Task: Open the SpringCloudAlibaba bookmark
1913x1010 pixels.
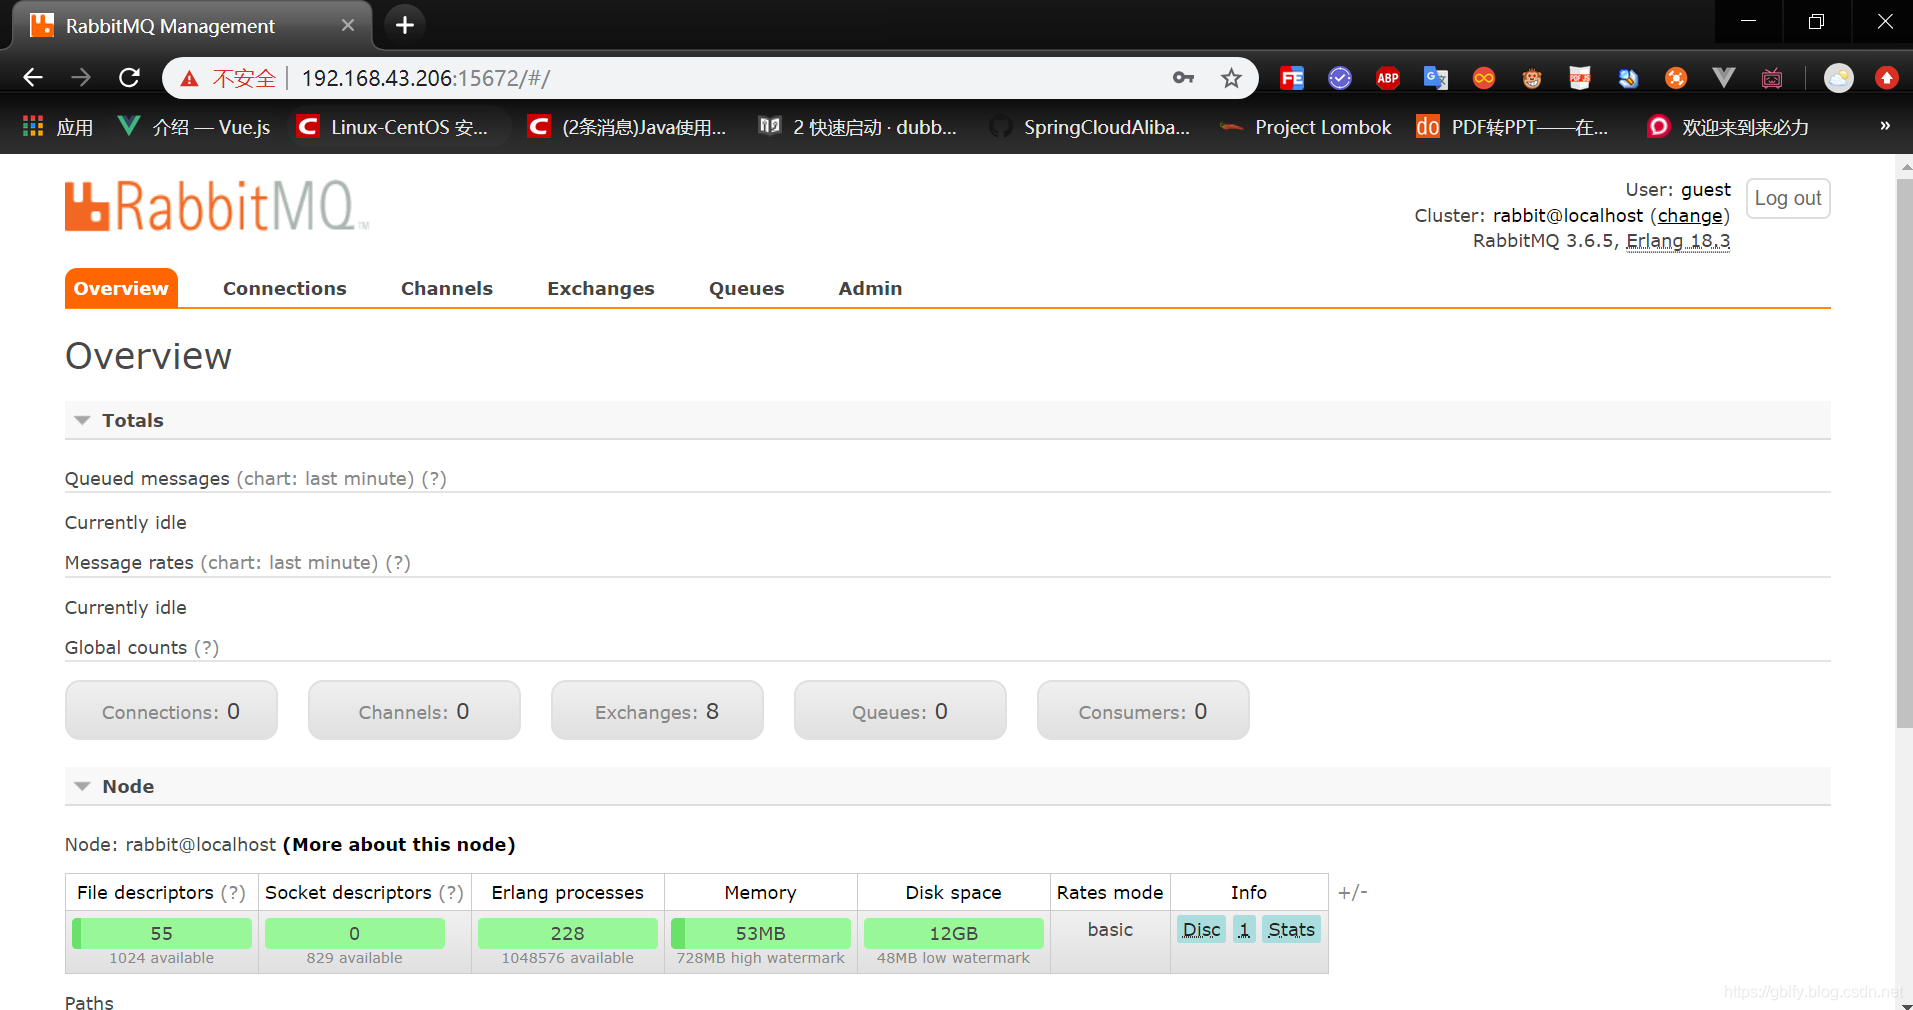Action: click(1089, 127)
